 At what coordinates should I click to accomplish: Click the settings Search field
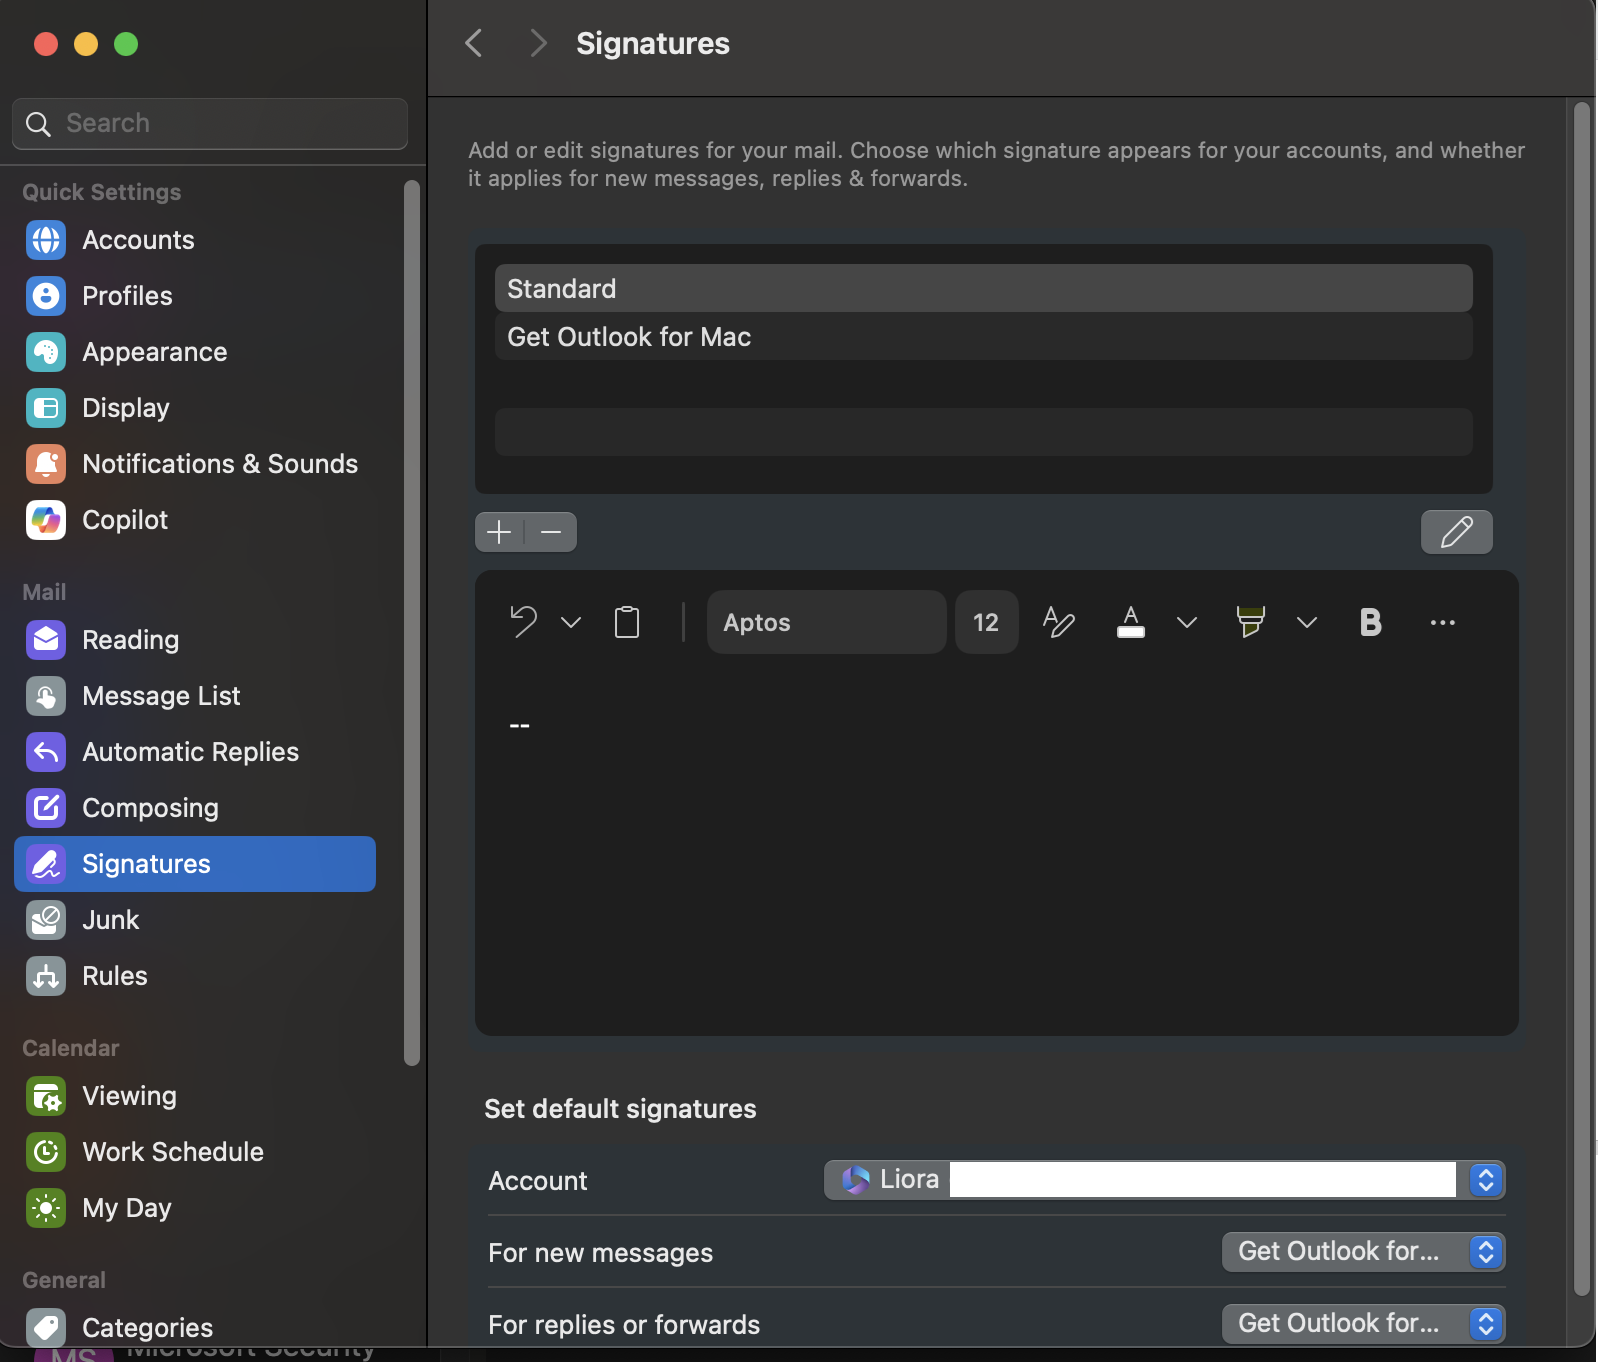[210, 123]
